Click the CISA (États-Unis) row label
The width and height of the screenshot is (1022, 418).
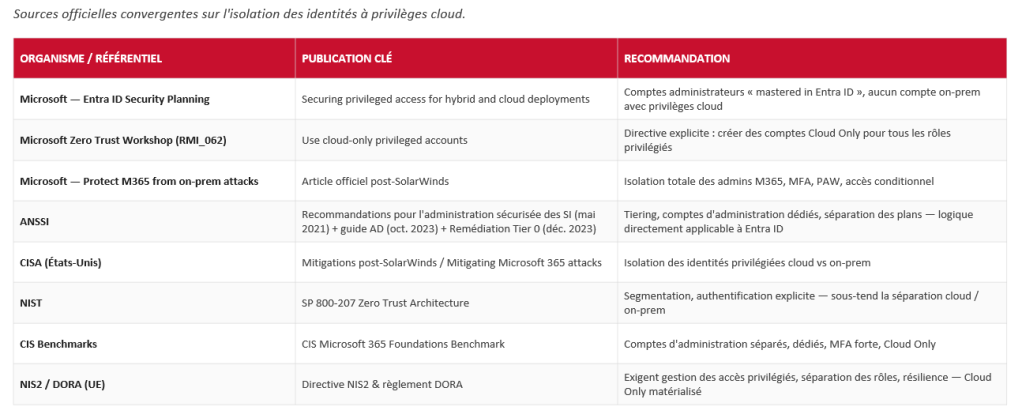[61, 263]
